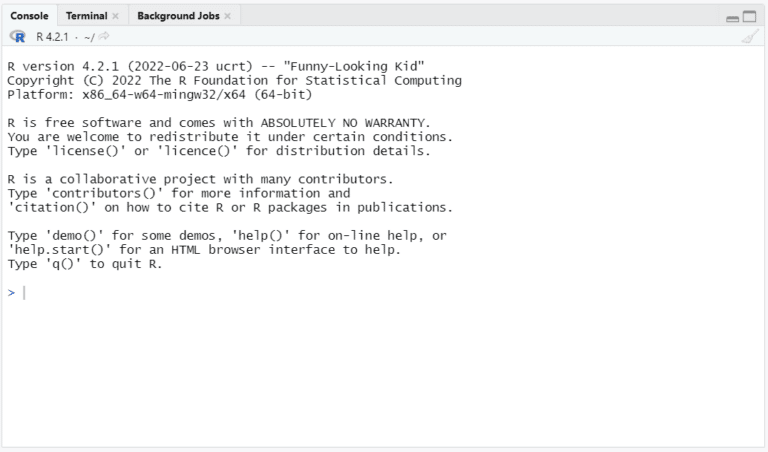The height and width of the screenshot is (452, 768).
Task: Open the Terminal tab
Action: tap(86, 16)
